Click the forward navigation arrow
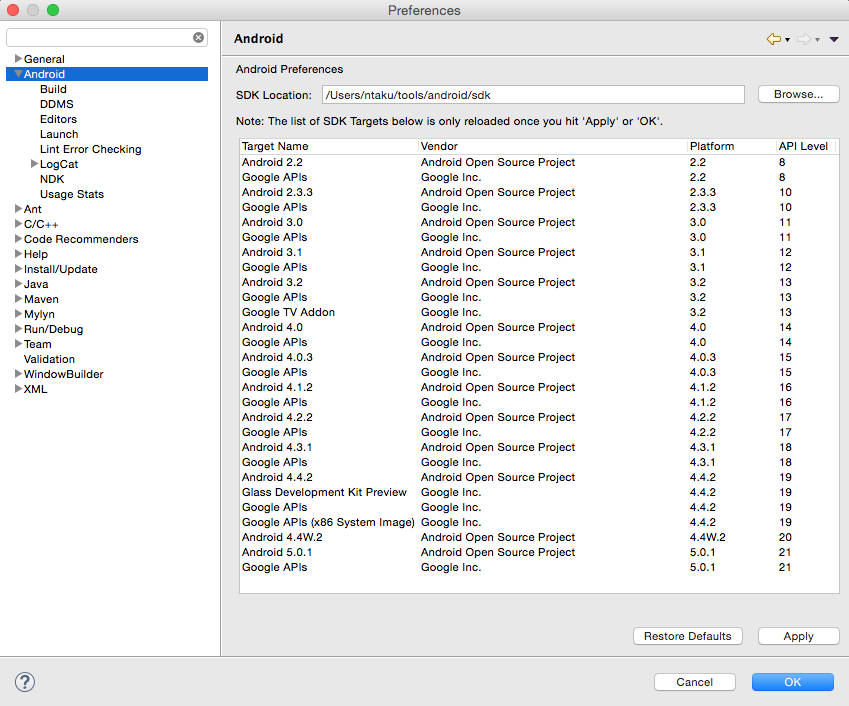Image resolution: width=849 pixels, height=706 pixels. 804,39
